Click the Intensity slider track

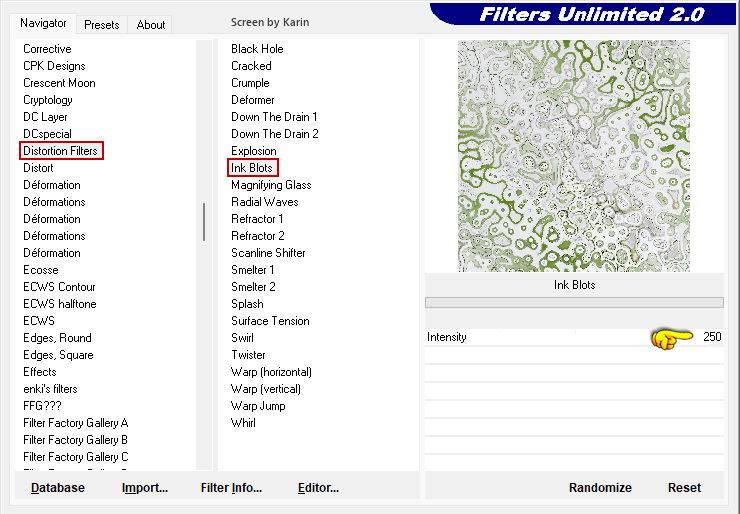click(x=560, y=338)
